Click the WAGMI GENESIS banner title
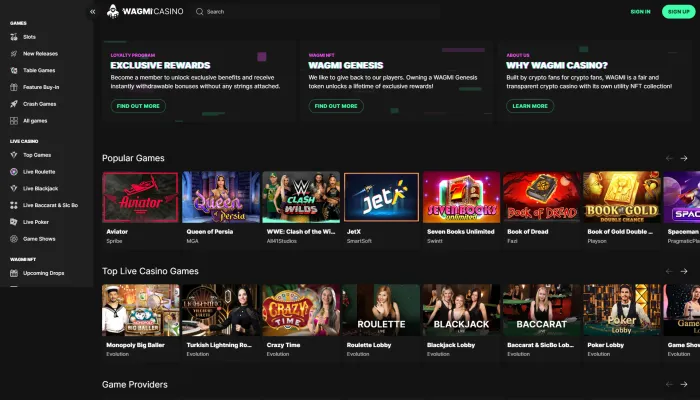 coord(346,66)
